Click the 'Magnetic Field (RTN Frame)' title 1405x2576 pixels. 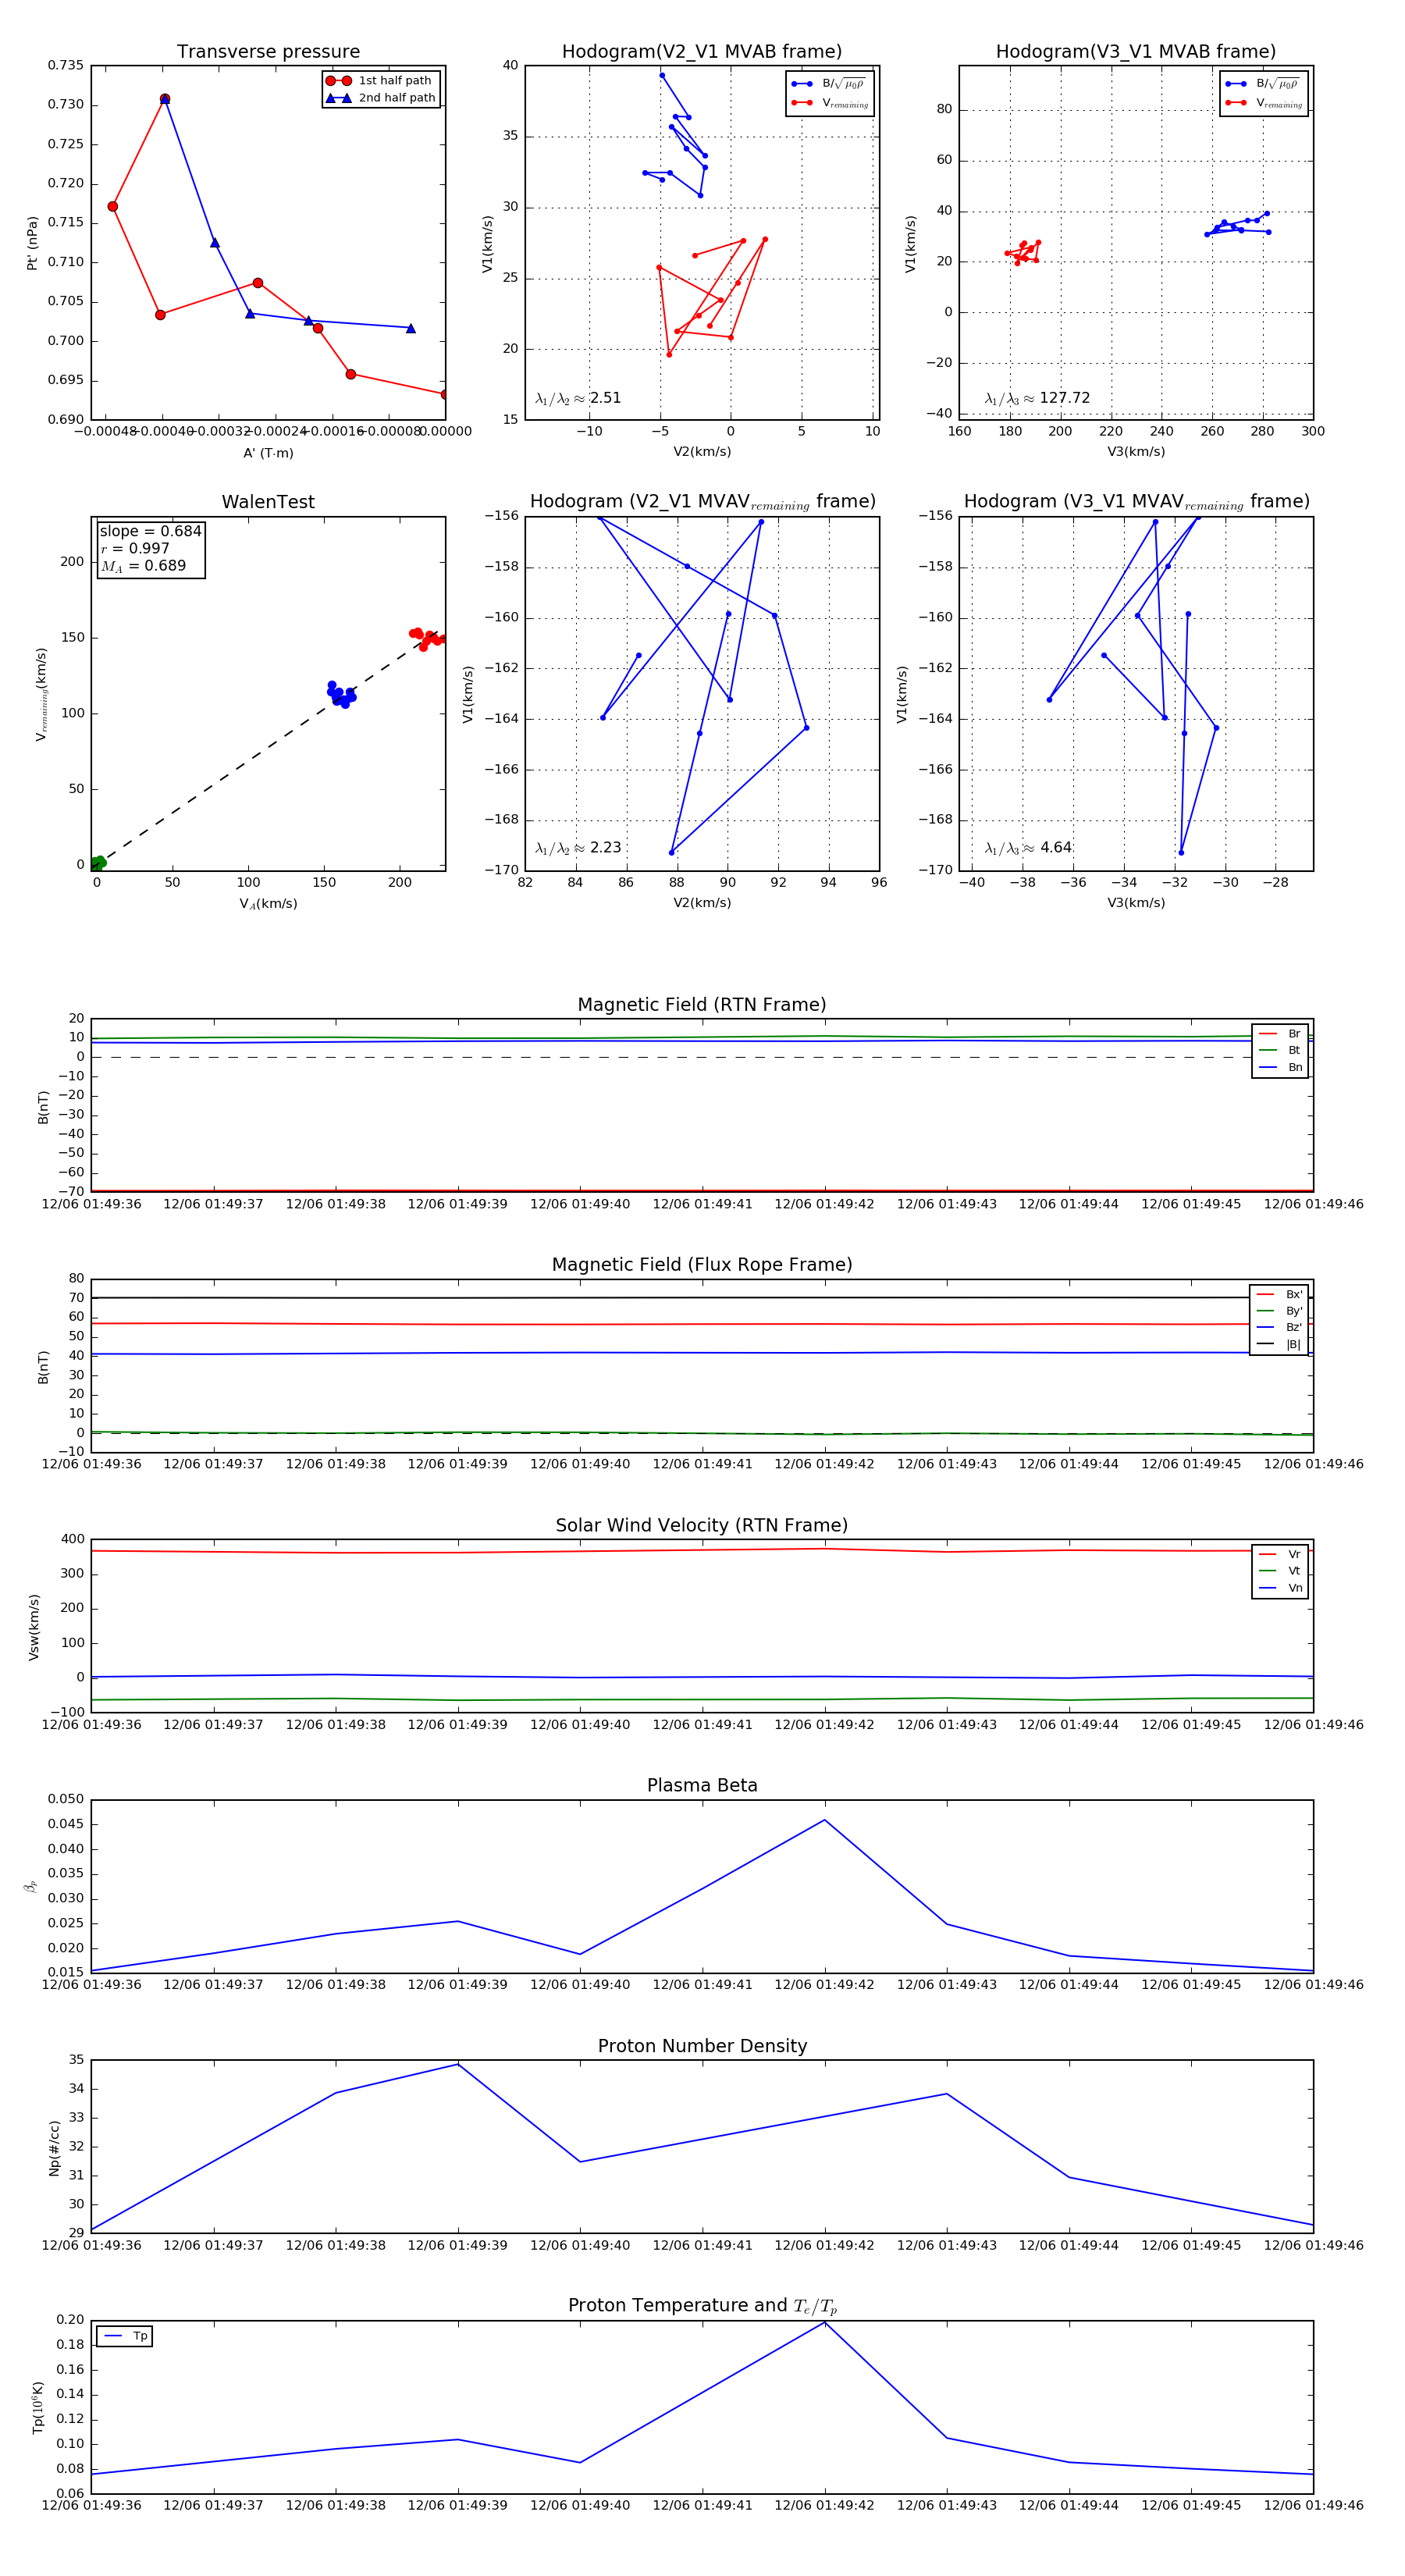(702, 1005)
